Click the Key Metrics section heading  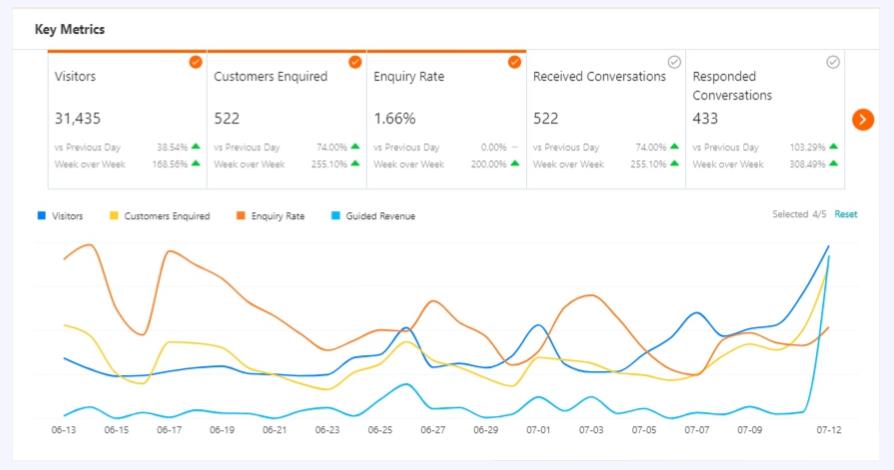pos(70,29)
